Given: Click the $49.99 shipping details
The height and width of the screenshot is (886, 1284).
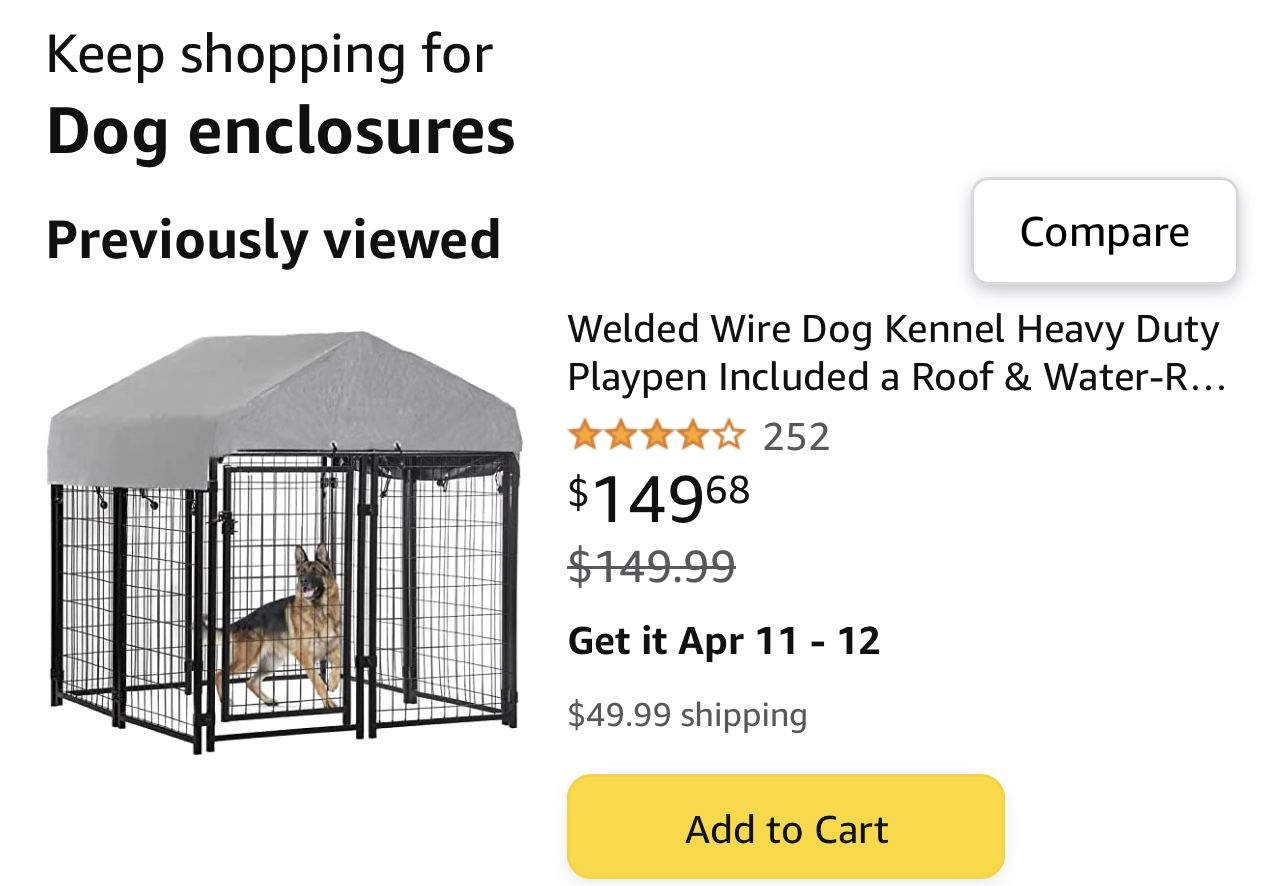Looking at the screenshot, I should (687, 713).
